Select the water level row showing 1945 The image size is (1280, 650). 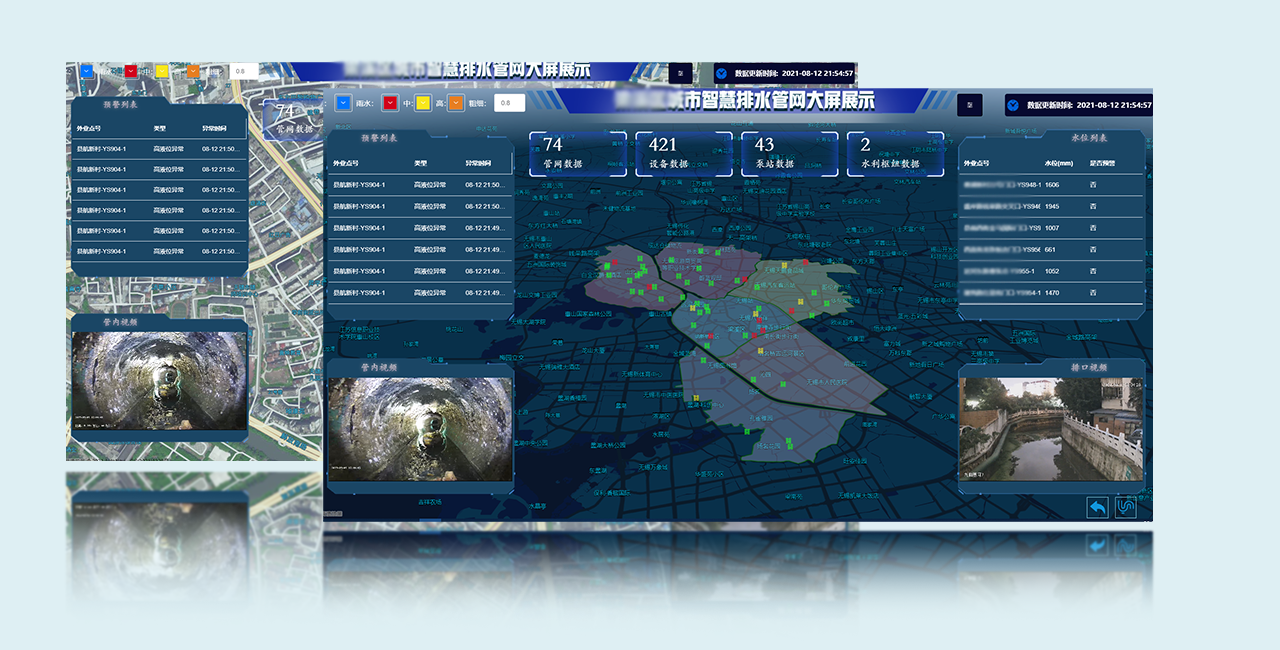[1050, 207]
